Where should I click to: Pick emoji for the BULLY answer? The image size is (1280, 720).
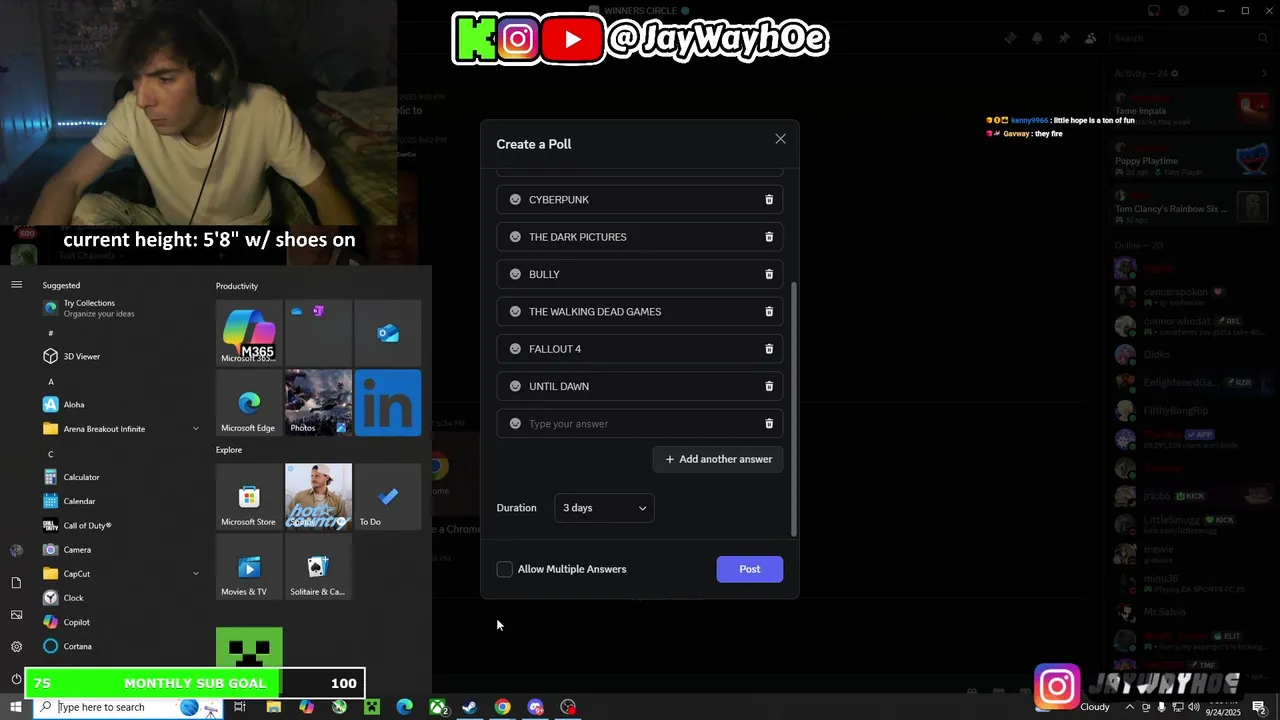pyautogui.click(x=515, y=274)
